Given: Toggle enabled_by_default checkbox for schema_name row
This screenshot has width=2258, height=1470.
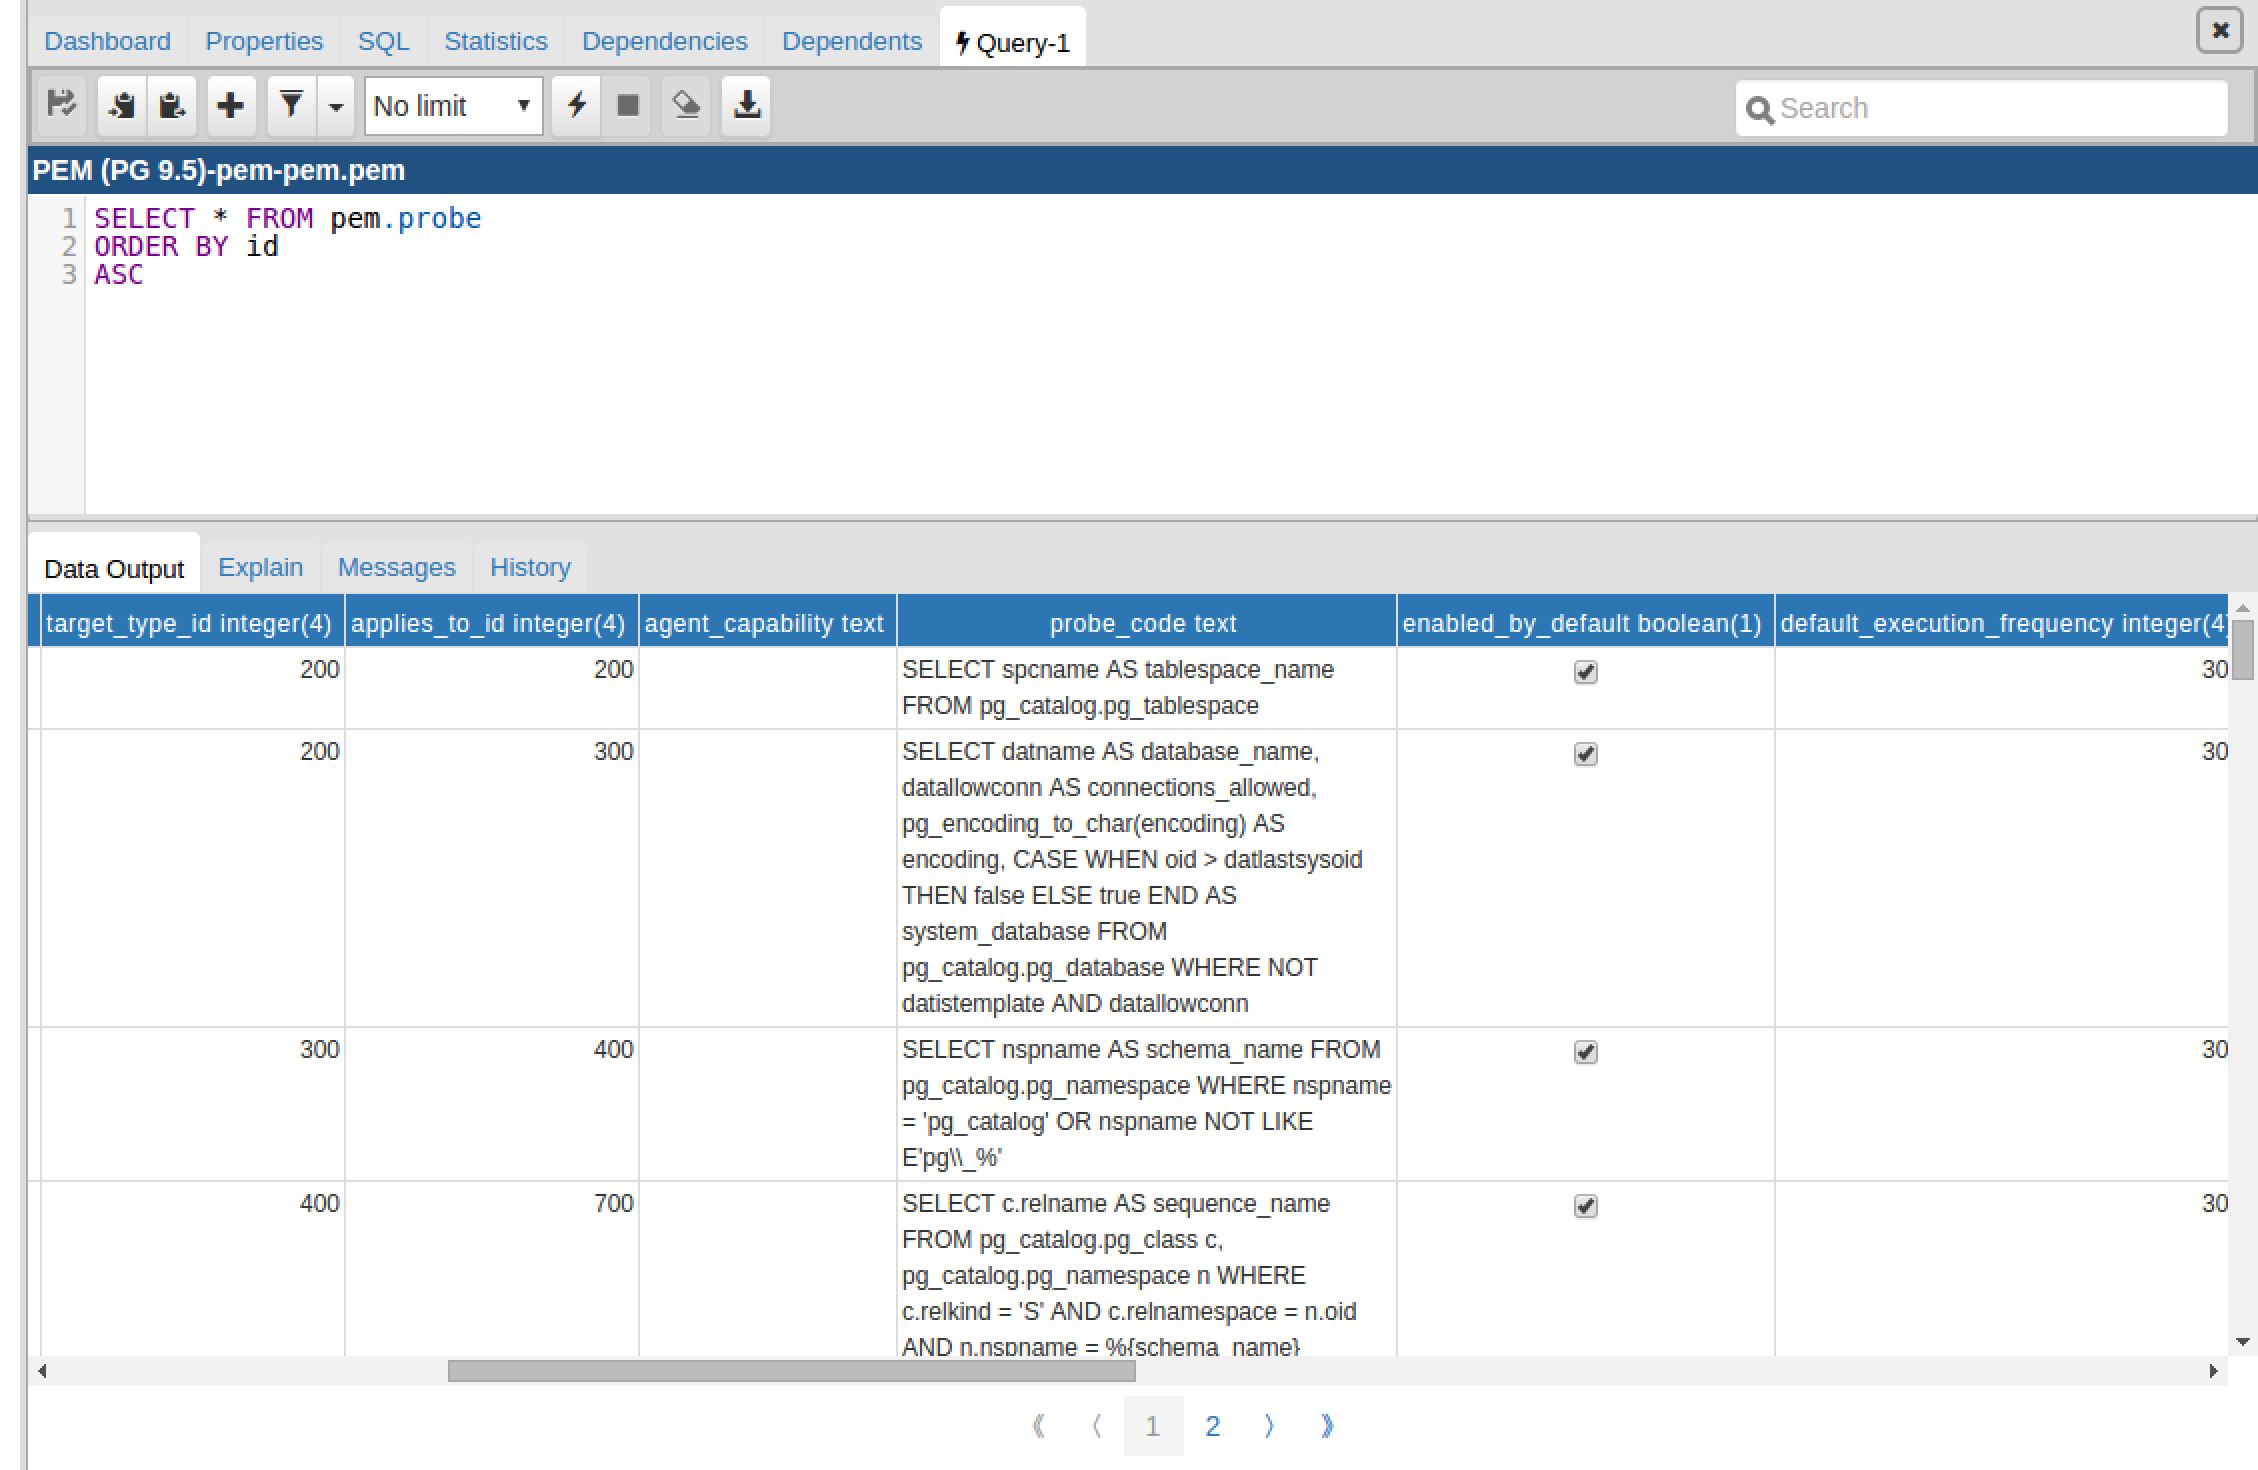Looking at the screenshot, I should coord(1585,1052).
